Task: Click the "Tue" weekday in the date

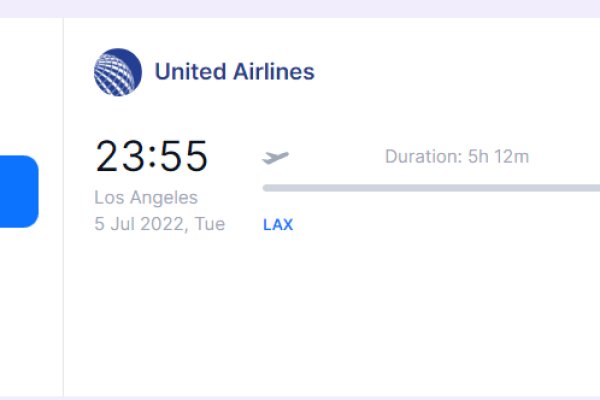Action: point(210,224)
